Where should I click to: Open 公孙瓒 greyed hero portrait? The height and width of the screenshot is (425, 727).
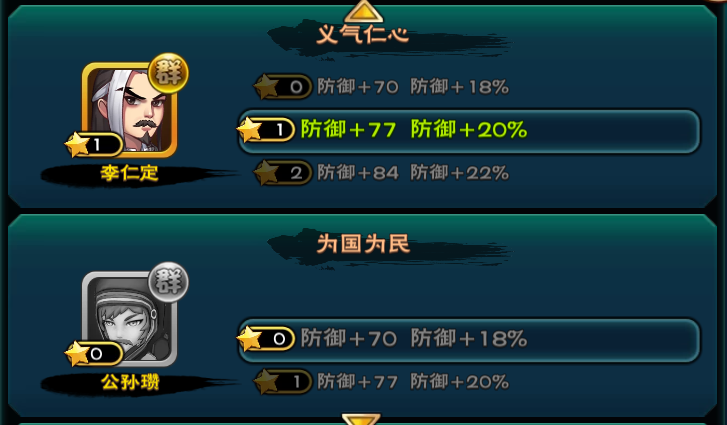(x=129, y=319)
